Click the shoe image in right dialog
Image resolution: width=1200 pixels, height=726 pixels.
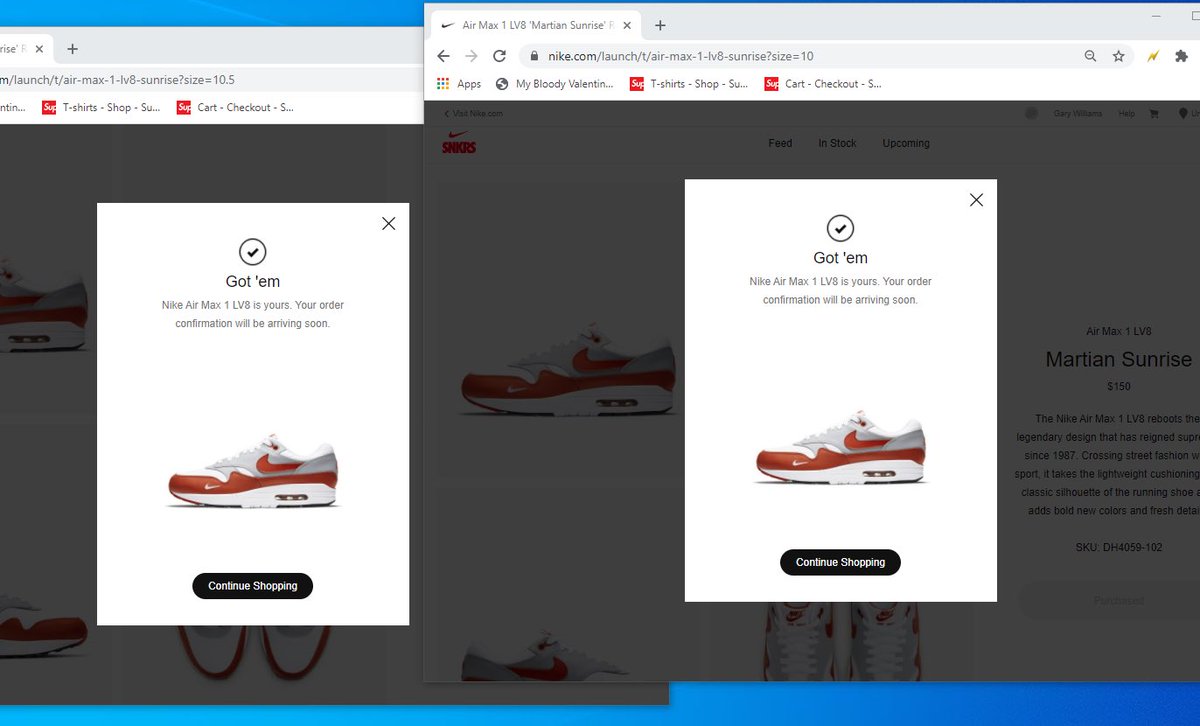pos(840,447)
